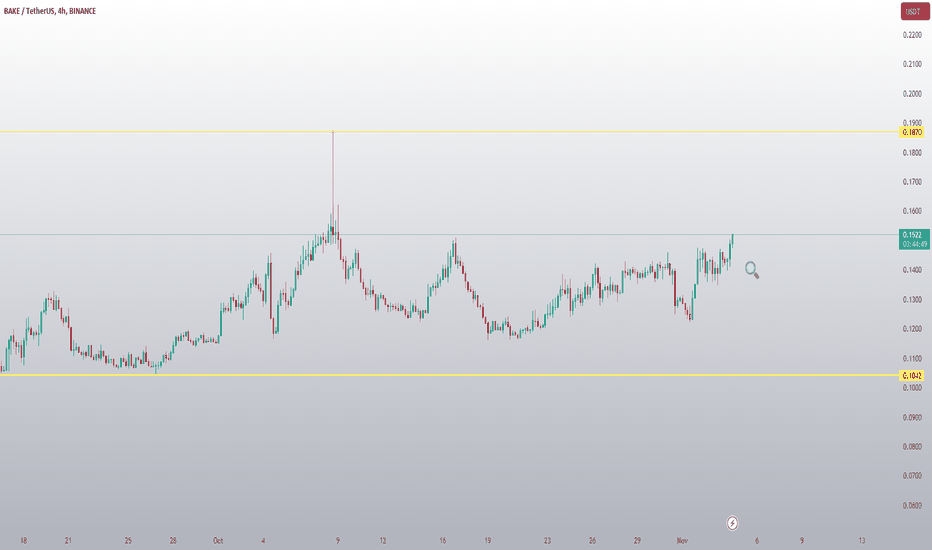This screenshot has height=550, width=932.
Task: Click the 26 date label on time axis
Action: tap(592, 540)
